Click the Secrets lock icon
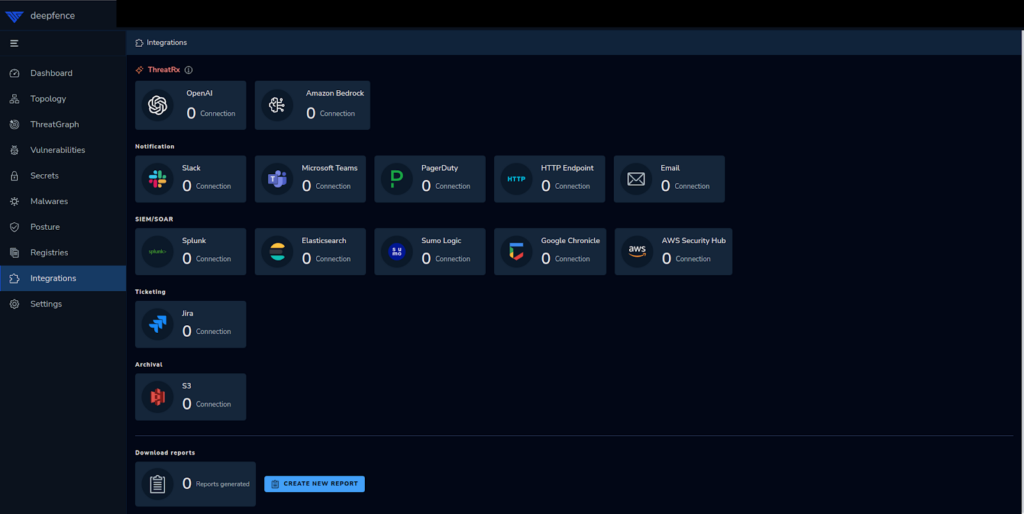The width and height of the screenshot is (1024, 514). [x=14, y=176]
